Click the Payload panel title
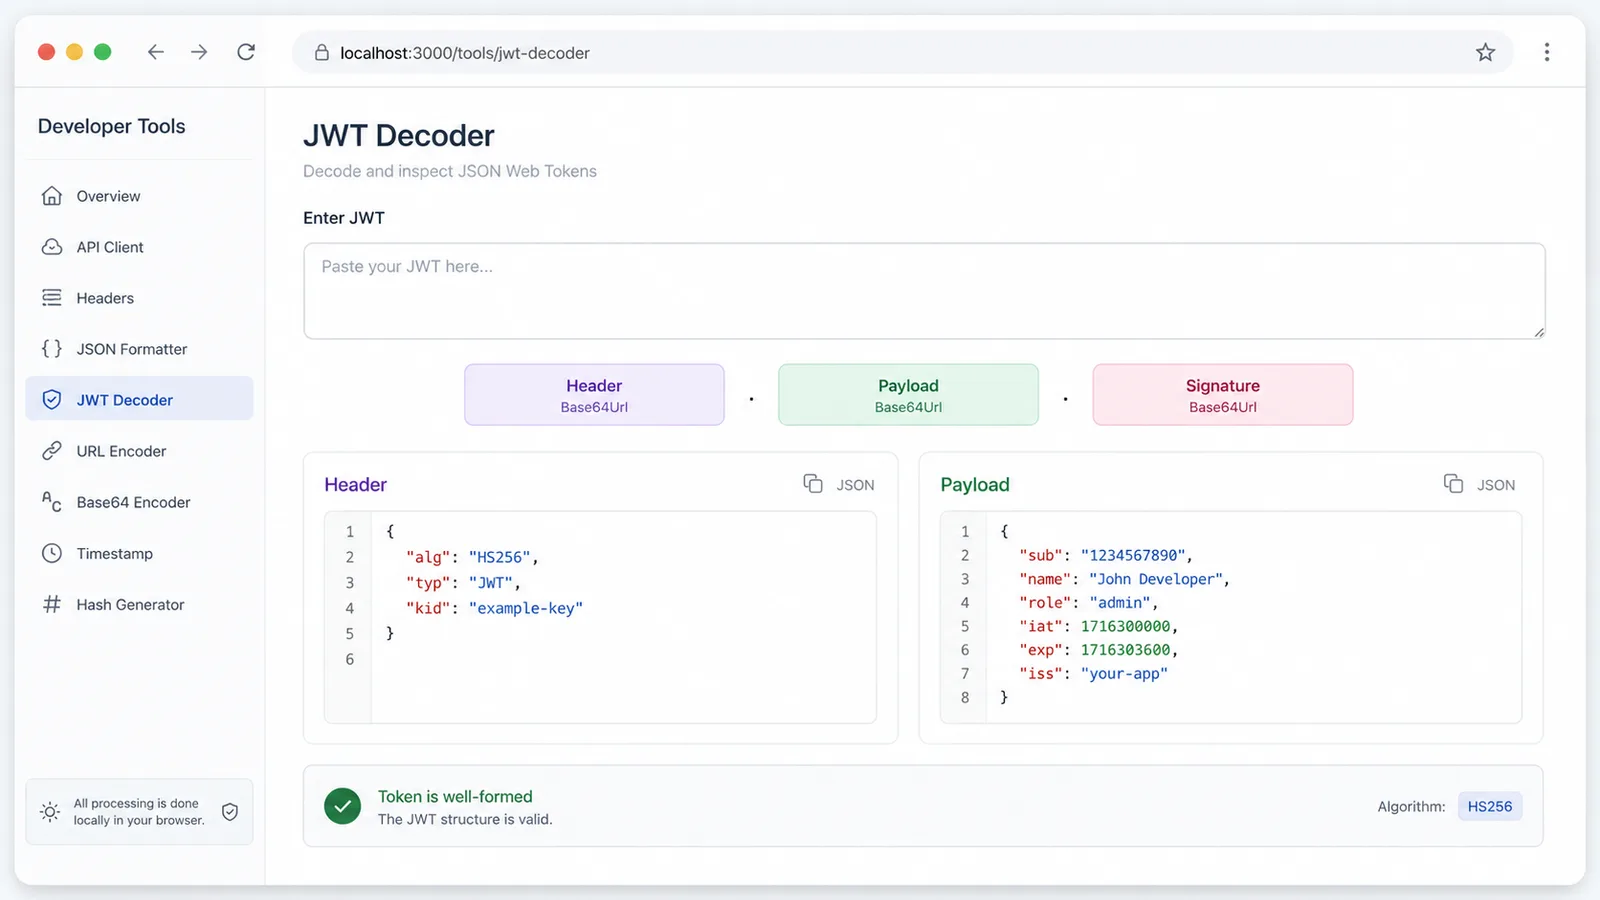 coord(975,485)
